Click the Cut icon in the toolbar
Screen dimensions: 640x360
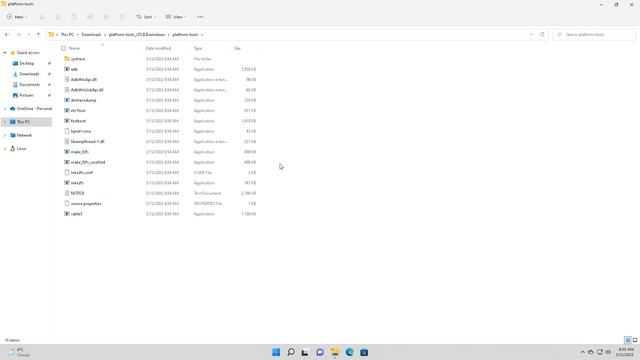[42, 17]
